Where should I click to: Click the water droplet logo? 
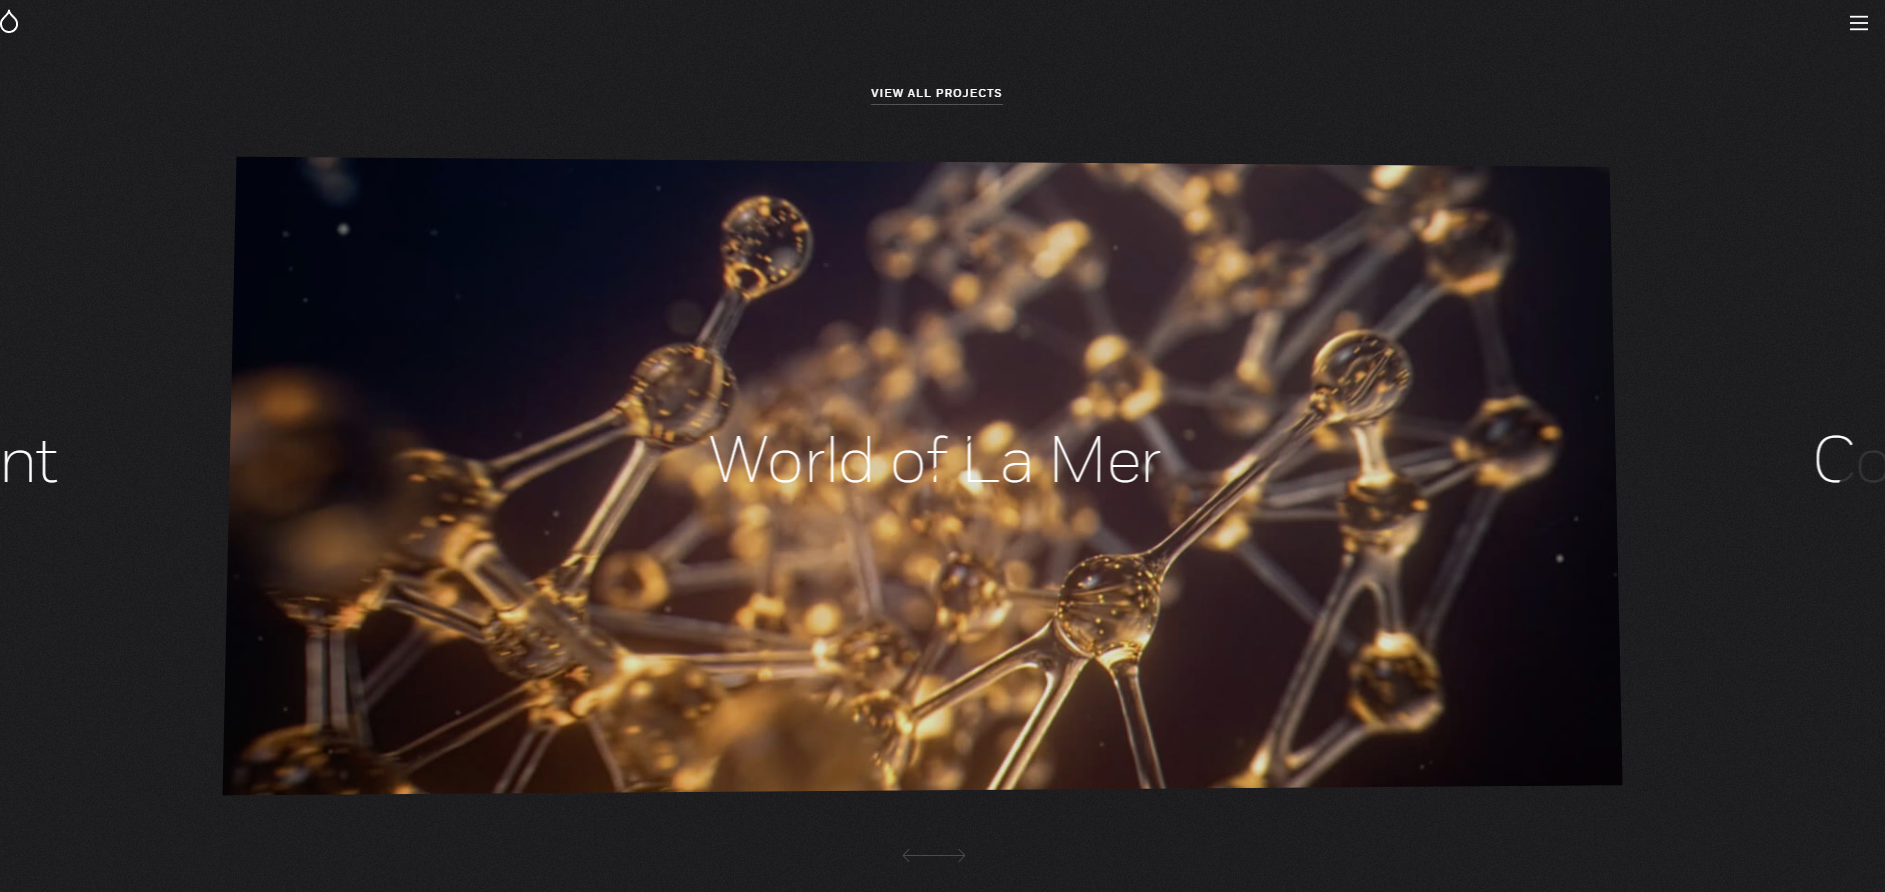point(9,22)
